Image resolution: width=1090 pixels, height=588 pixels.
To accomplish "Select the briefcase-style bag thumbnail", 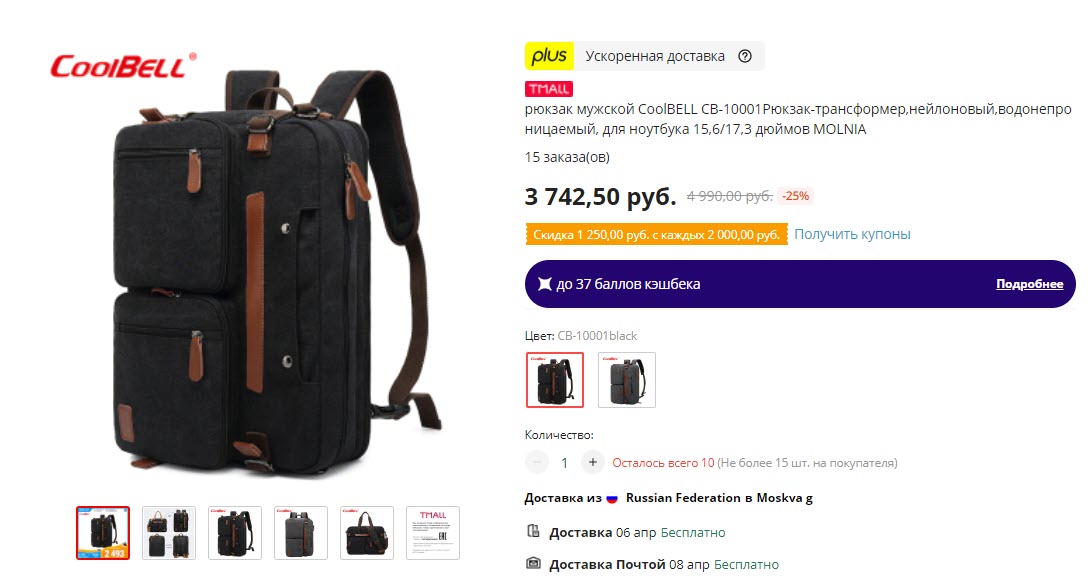I will tap(367, 533).
